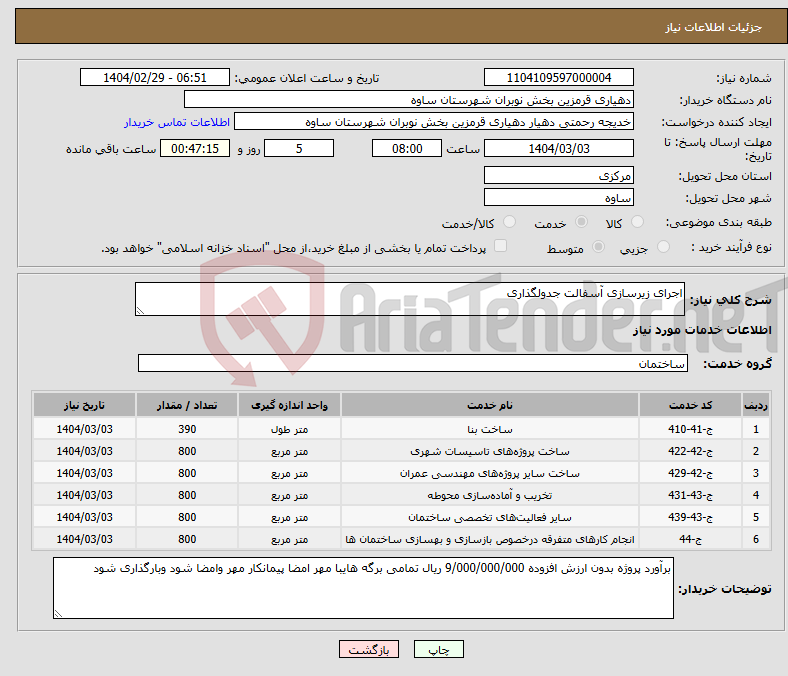The height and width of the screenshot is (676, 788).
Task: Click the بازگشت back button
Action: [x=369, y=649]
